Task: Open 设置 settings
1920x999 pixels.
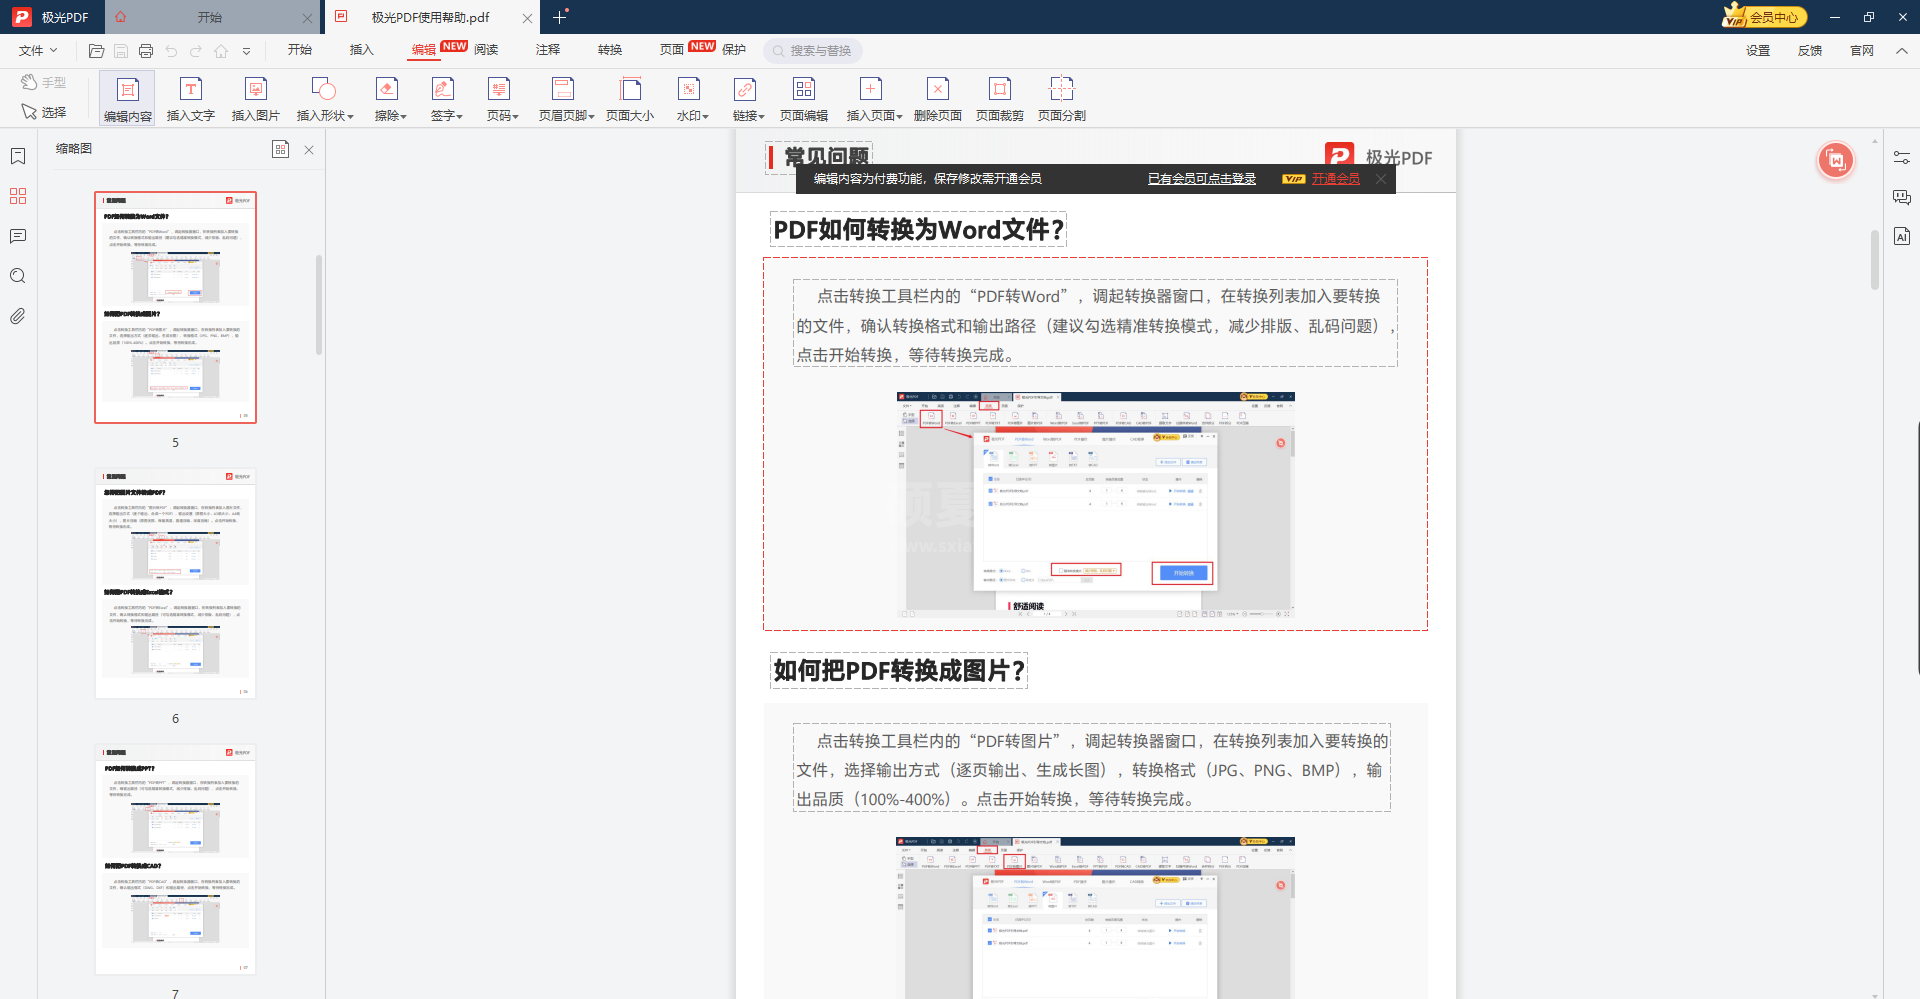Action: click(x=1758, y=50)
